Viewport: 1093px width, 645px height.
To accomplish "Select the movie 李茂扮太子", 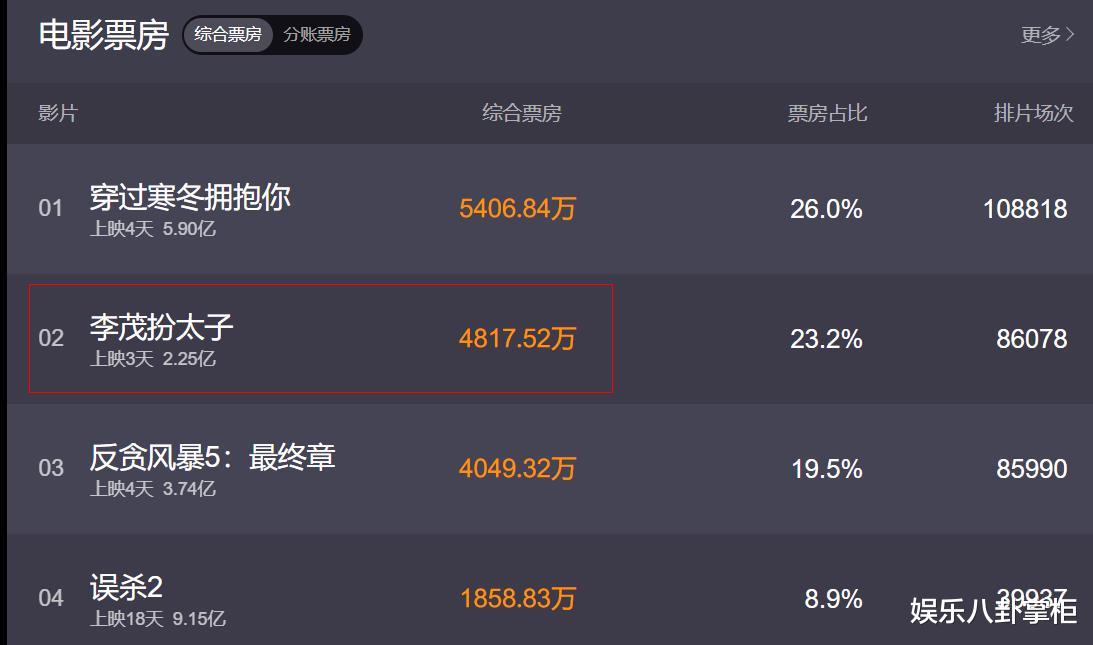I will click(160, 328).
